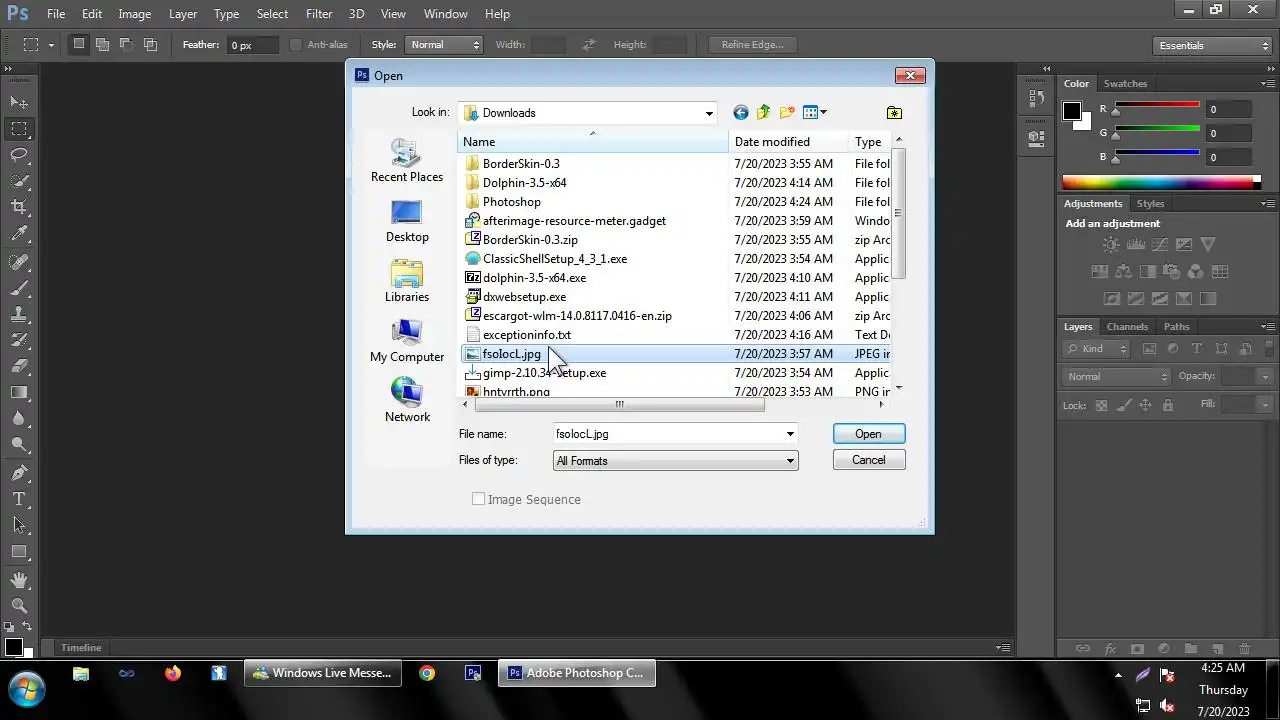The width and height of the screenshot is (1280, 720).
Task: Open the Filter menu
Action: click(319, 14)
